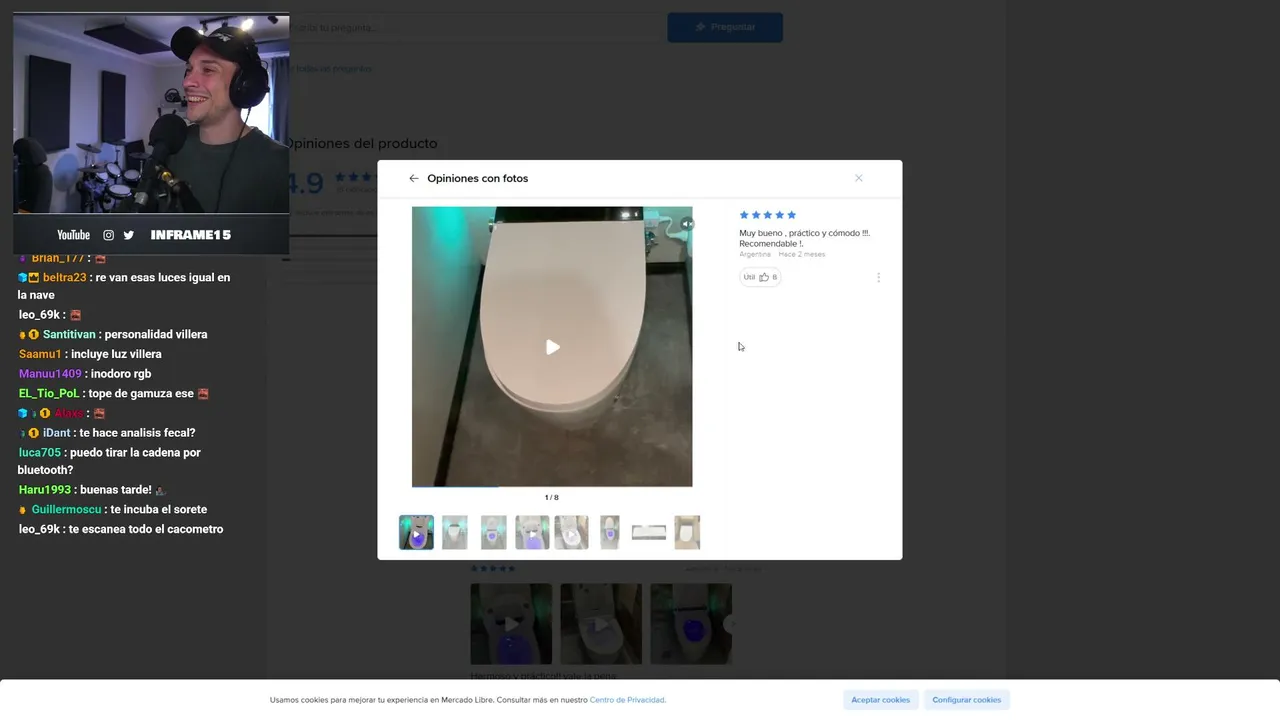This screenshot has height=720, width=1280.
Task: Select the eighth review photo thumbnail
Action: coord(687,532)
